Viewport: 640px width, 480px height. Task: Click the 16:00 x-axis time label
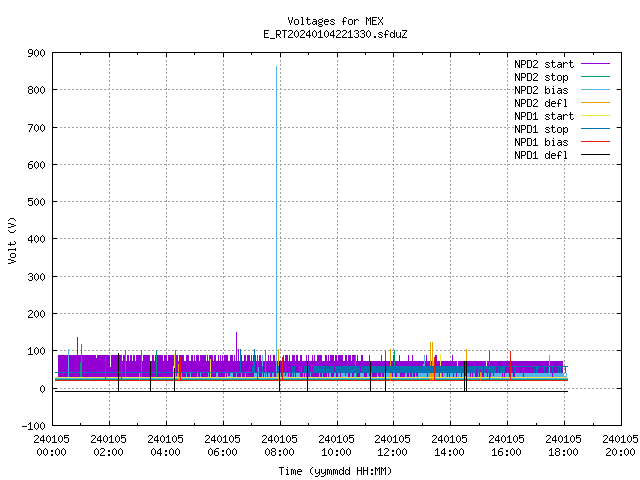pos(506,452)
